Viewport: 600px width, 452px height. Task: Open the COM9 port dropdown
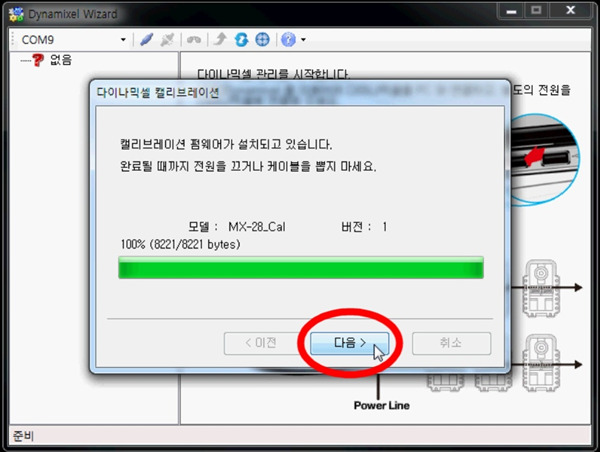click(x=123, y=40)
